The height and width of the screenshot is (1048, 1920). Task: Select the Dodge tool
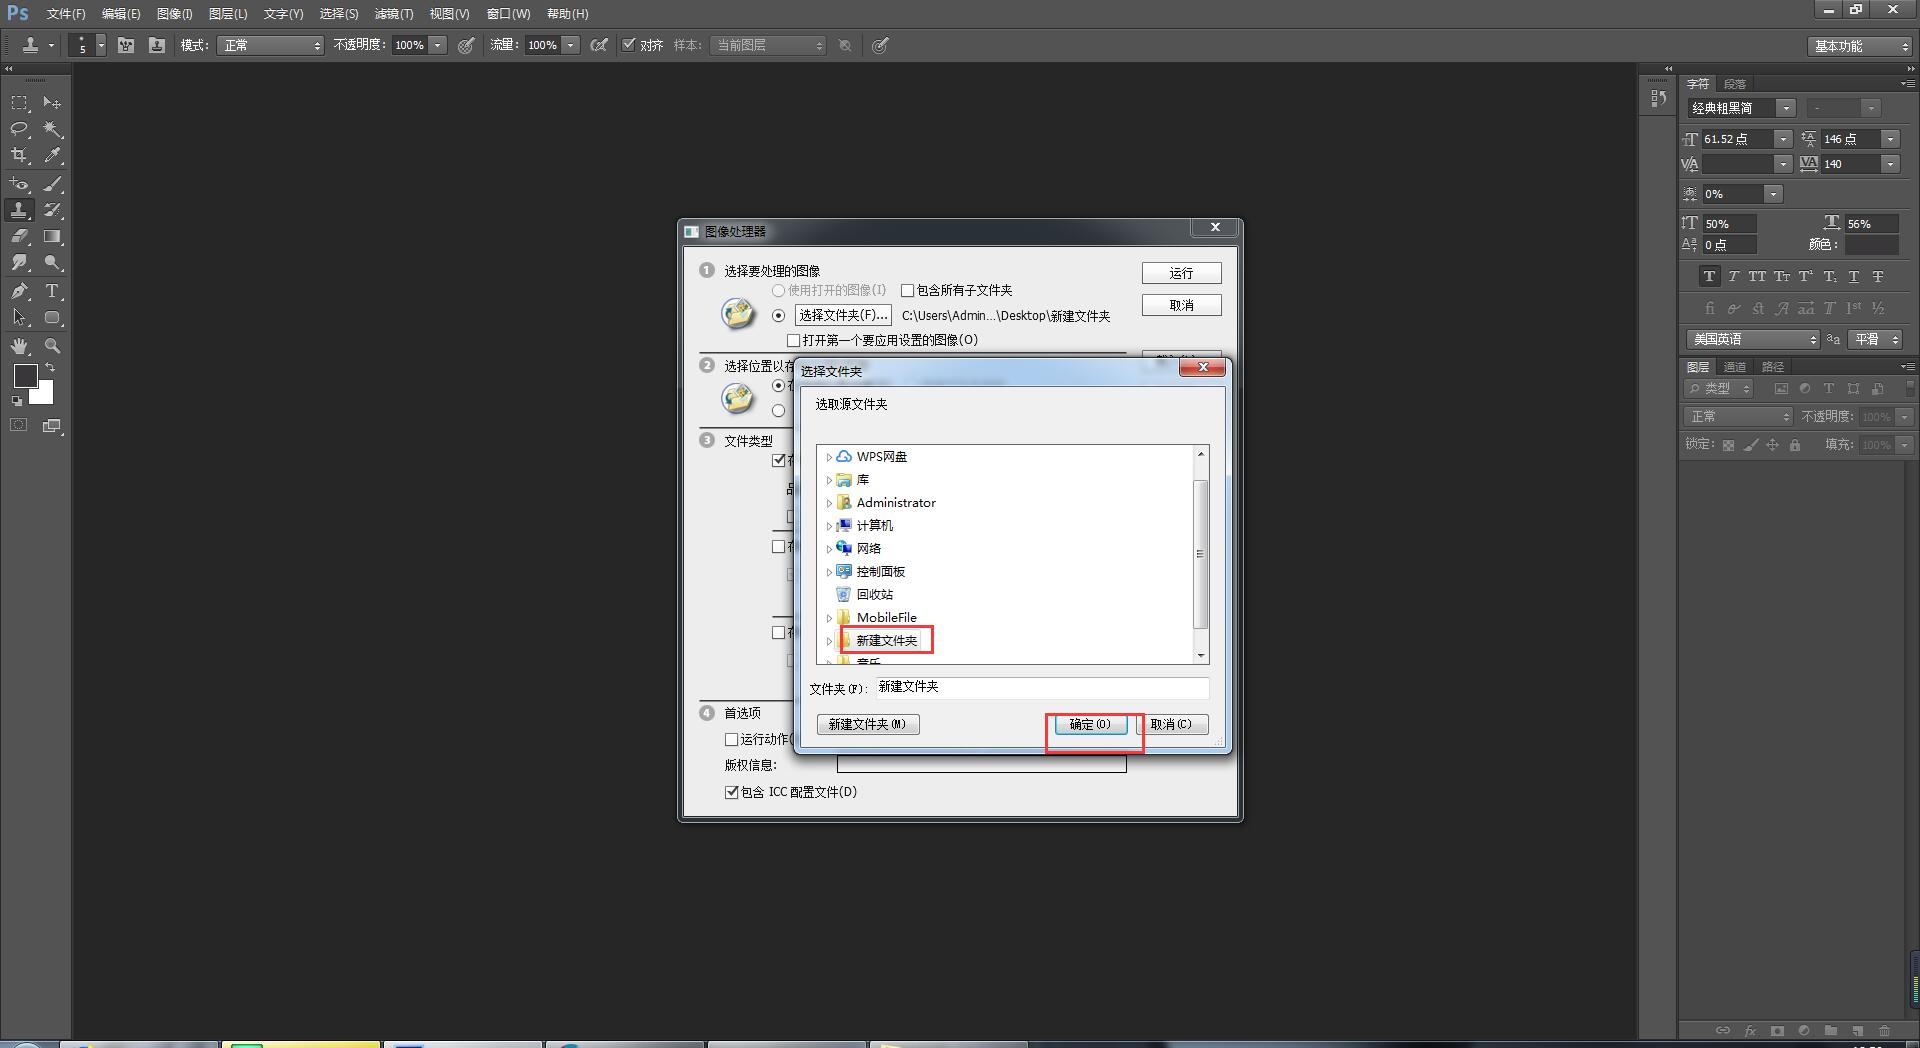click(52, 263)
